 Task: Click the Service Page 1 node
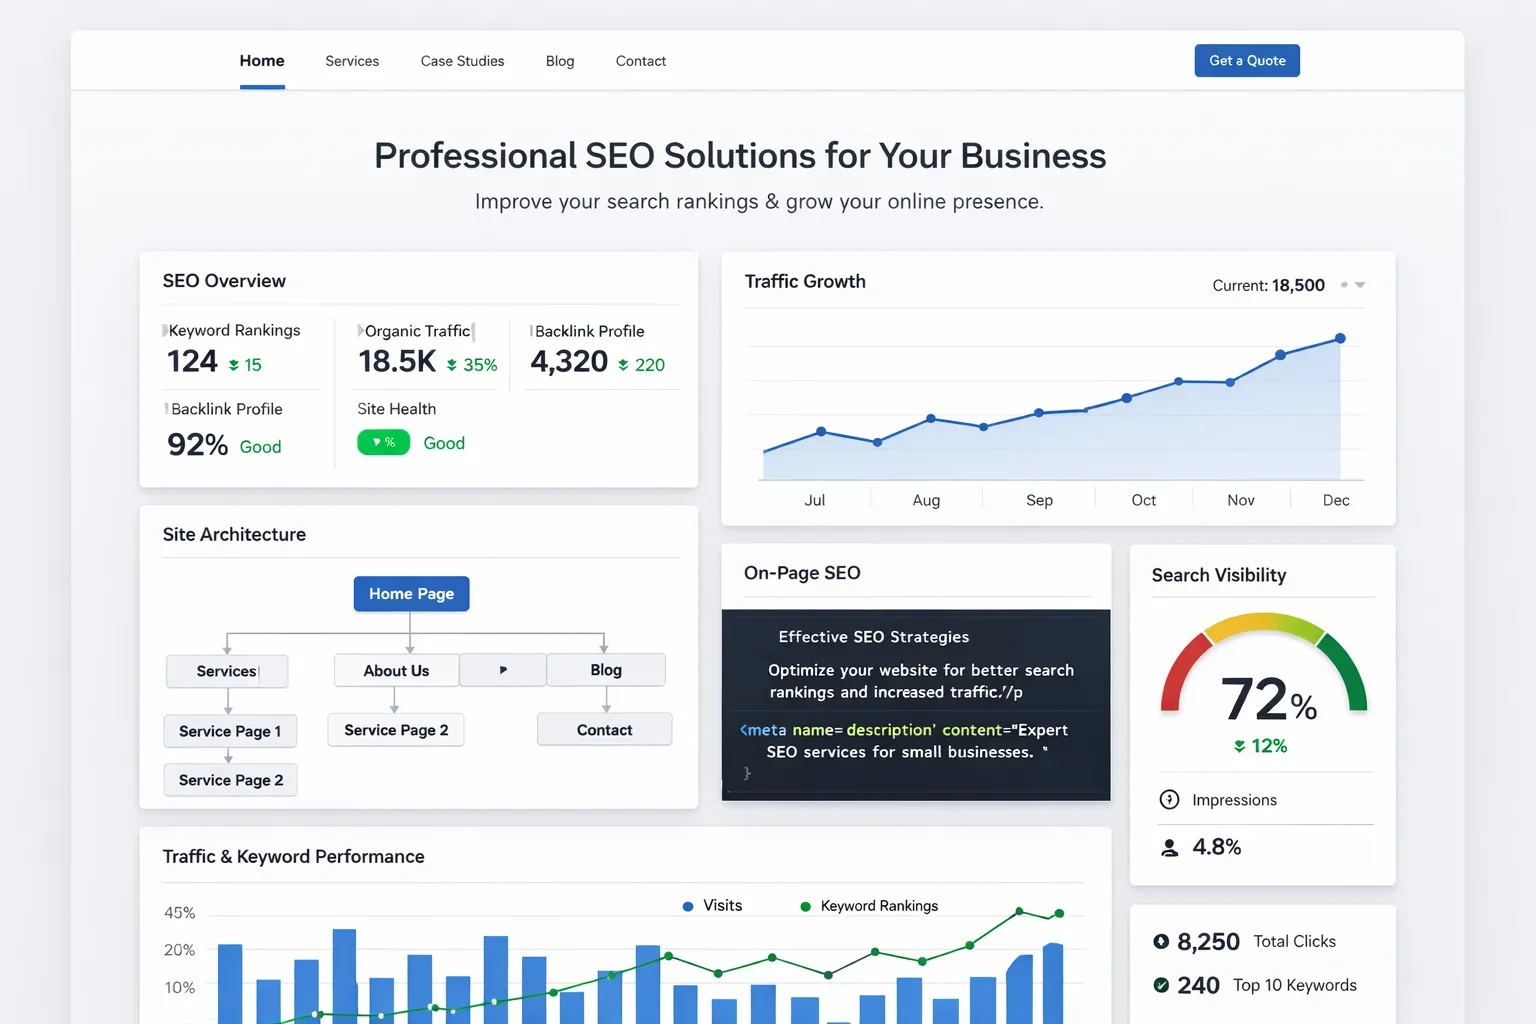pos(230,731)
